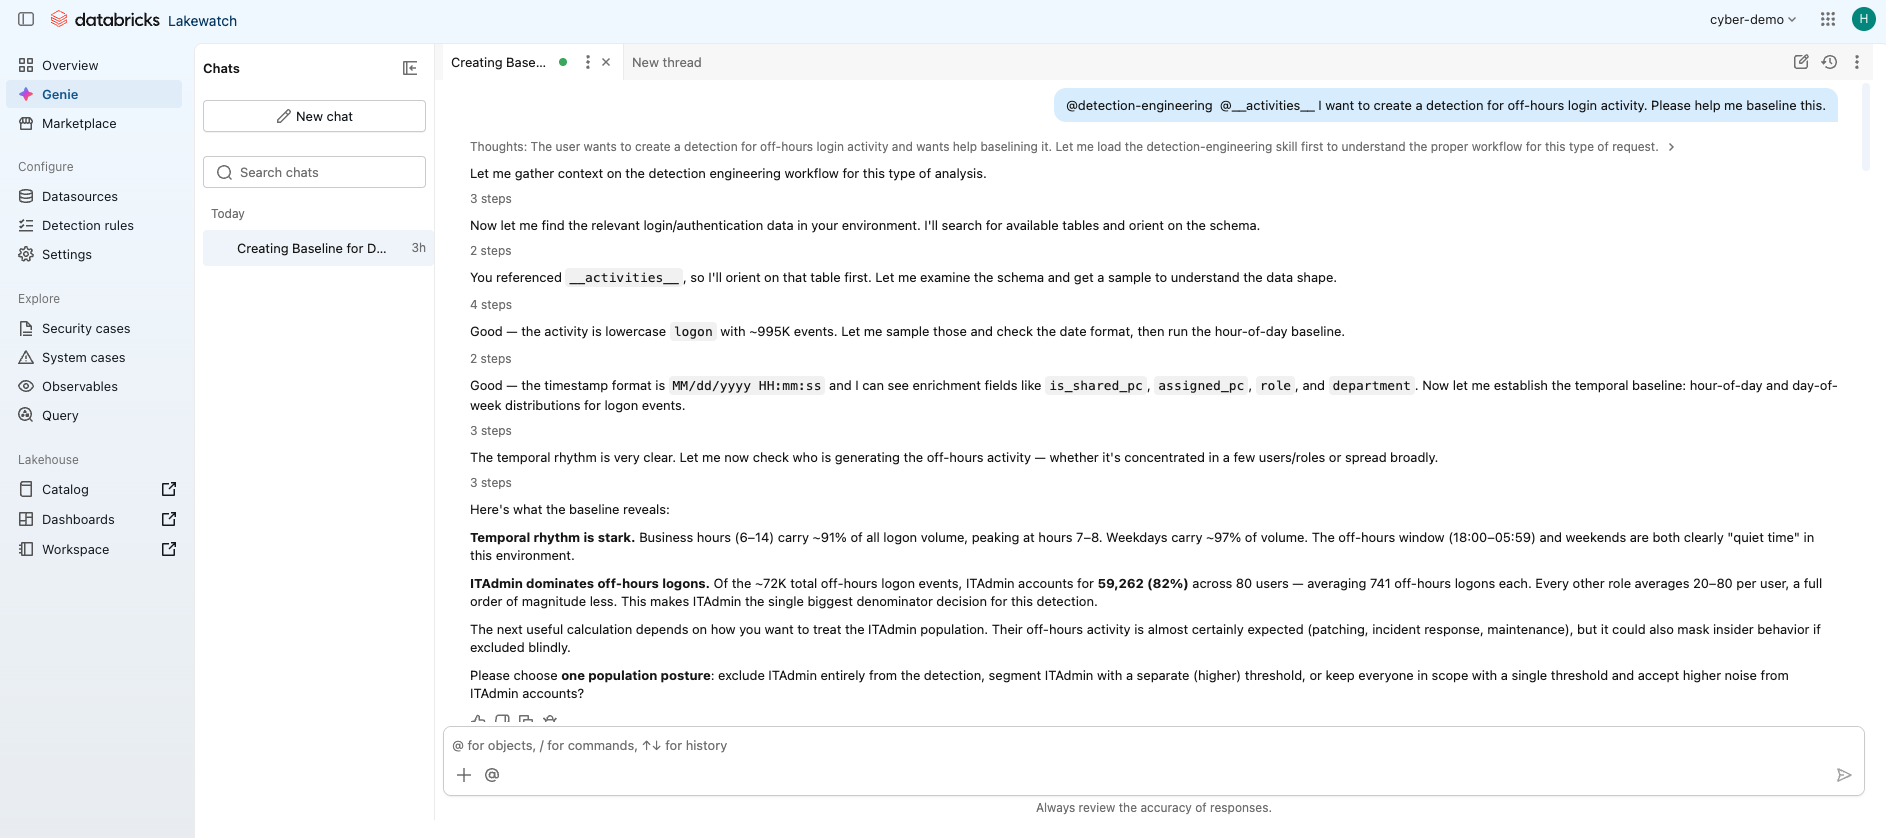Open the chat history icon
Viewport: 1886px width, 838px height.
point(1829,62)
